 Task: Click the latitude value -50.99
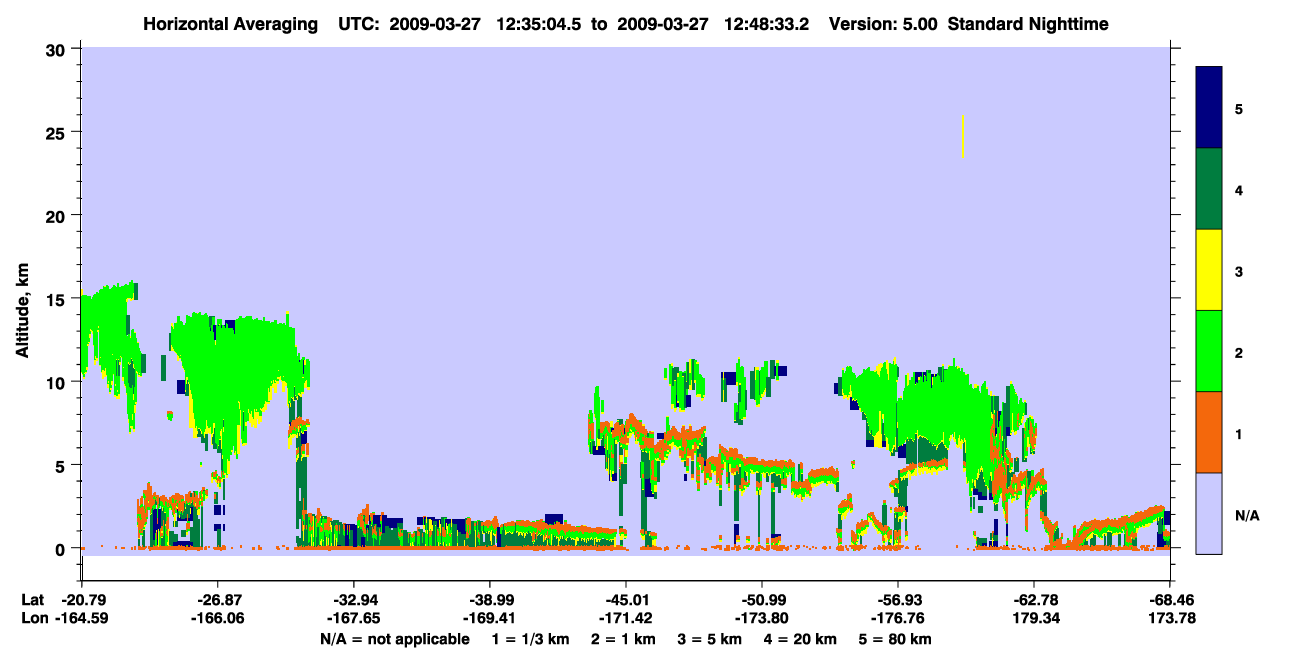point(762,600)
